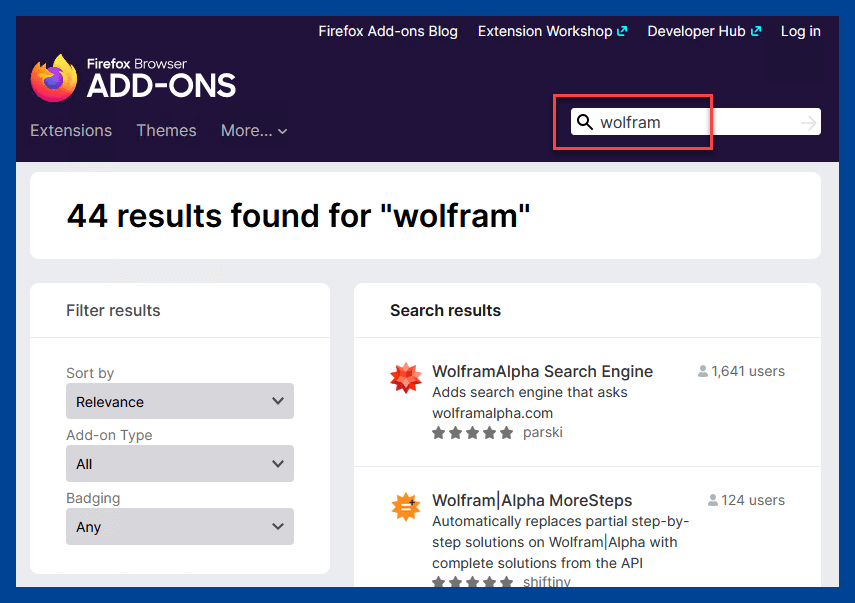Open WolframAlpha Search Engine add-on
Screen dimensions: 855x603
click(x=543, y=371)
